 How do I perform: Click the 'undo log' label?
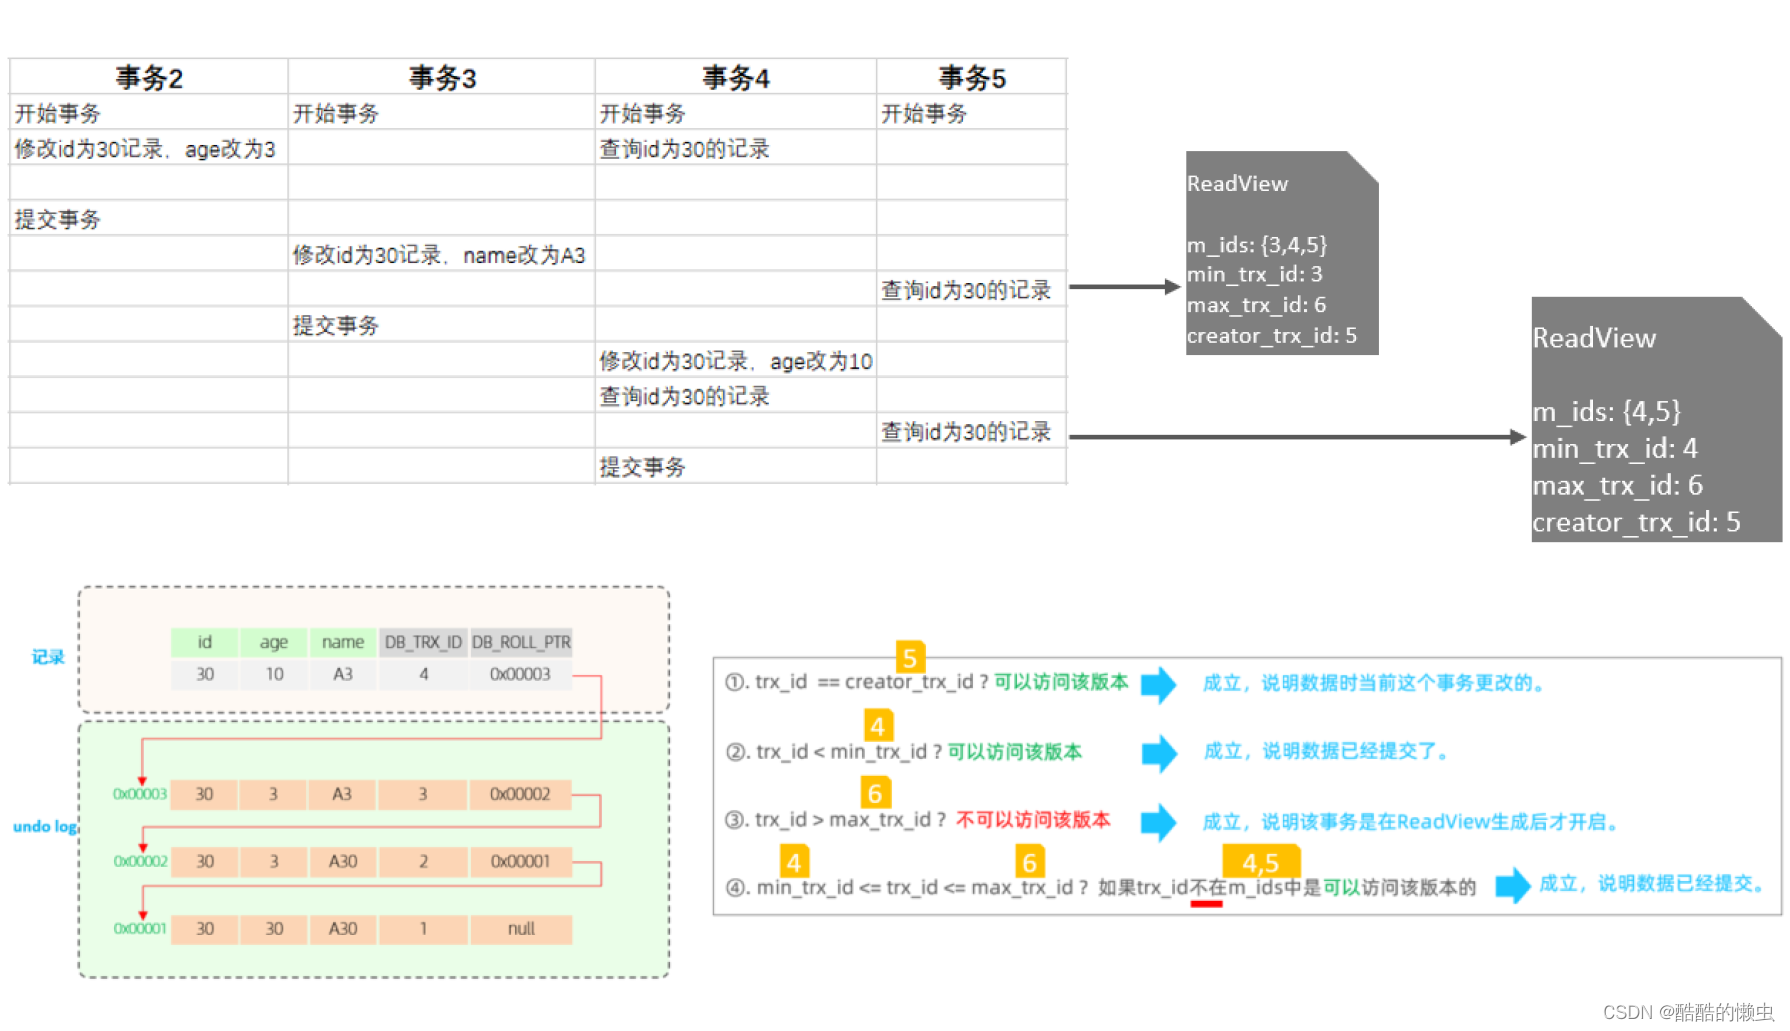(45, 826)
